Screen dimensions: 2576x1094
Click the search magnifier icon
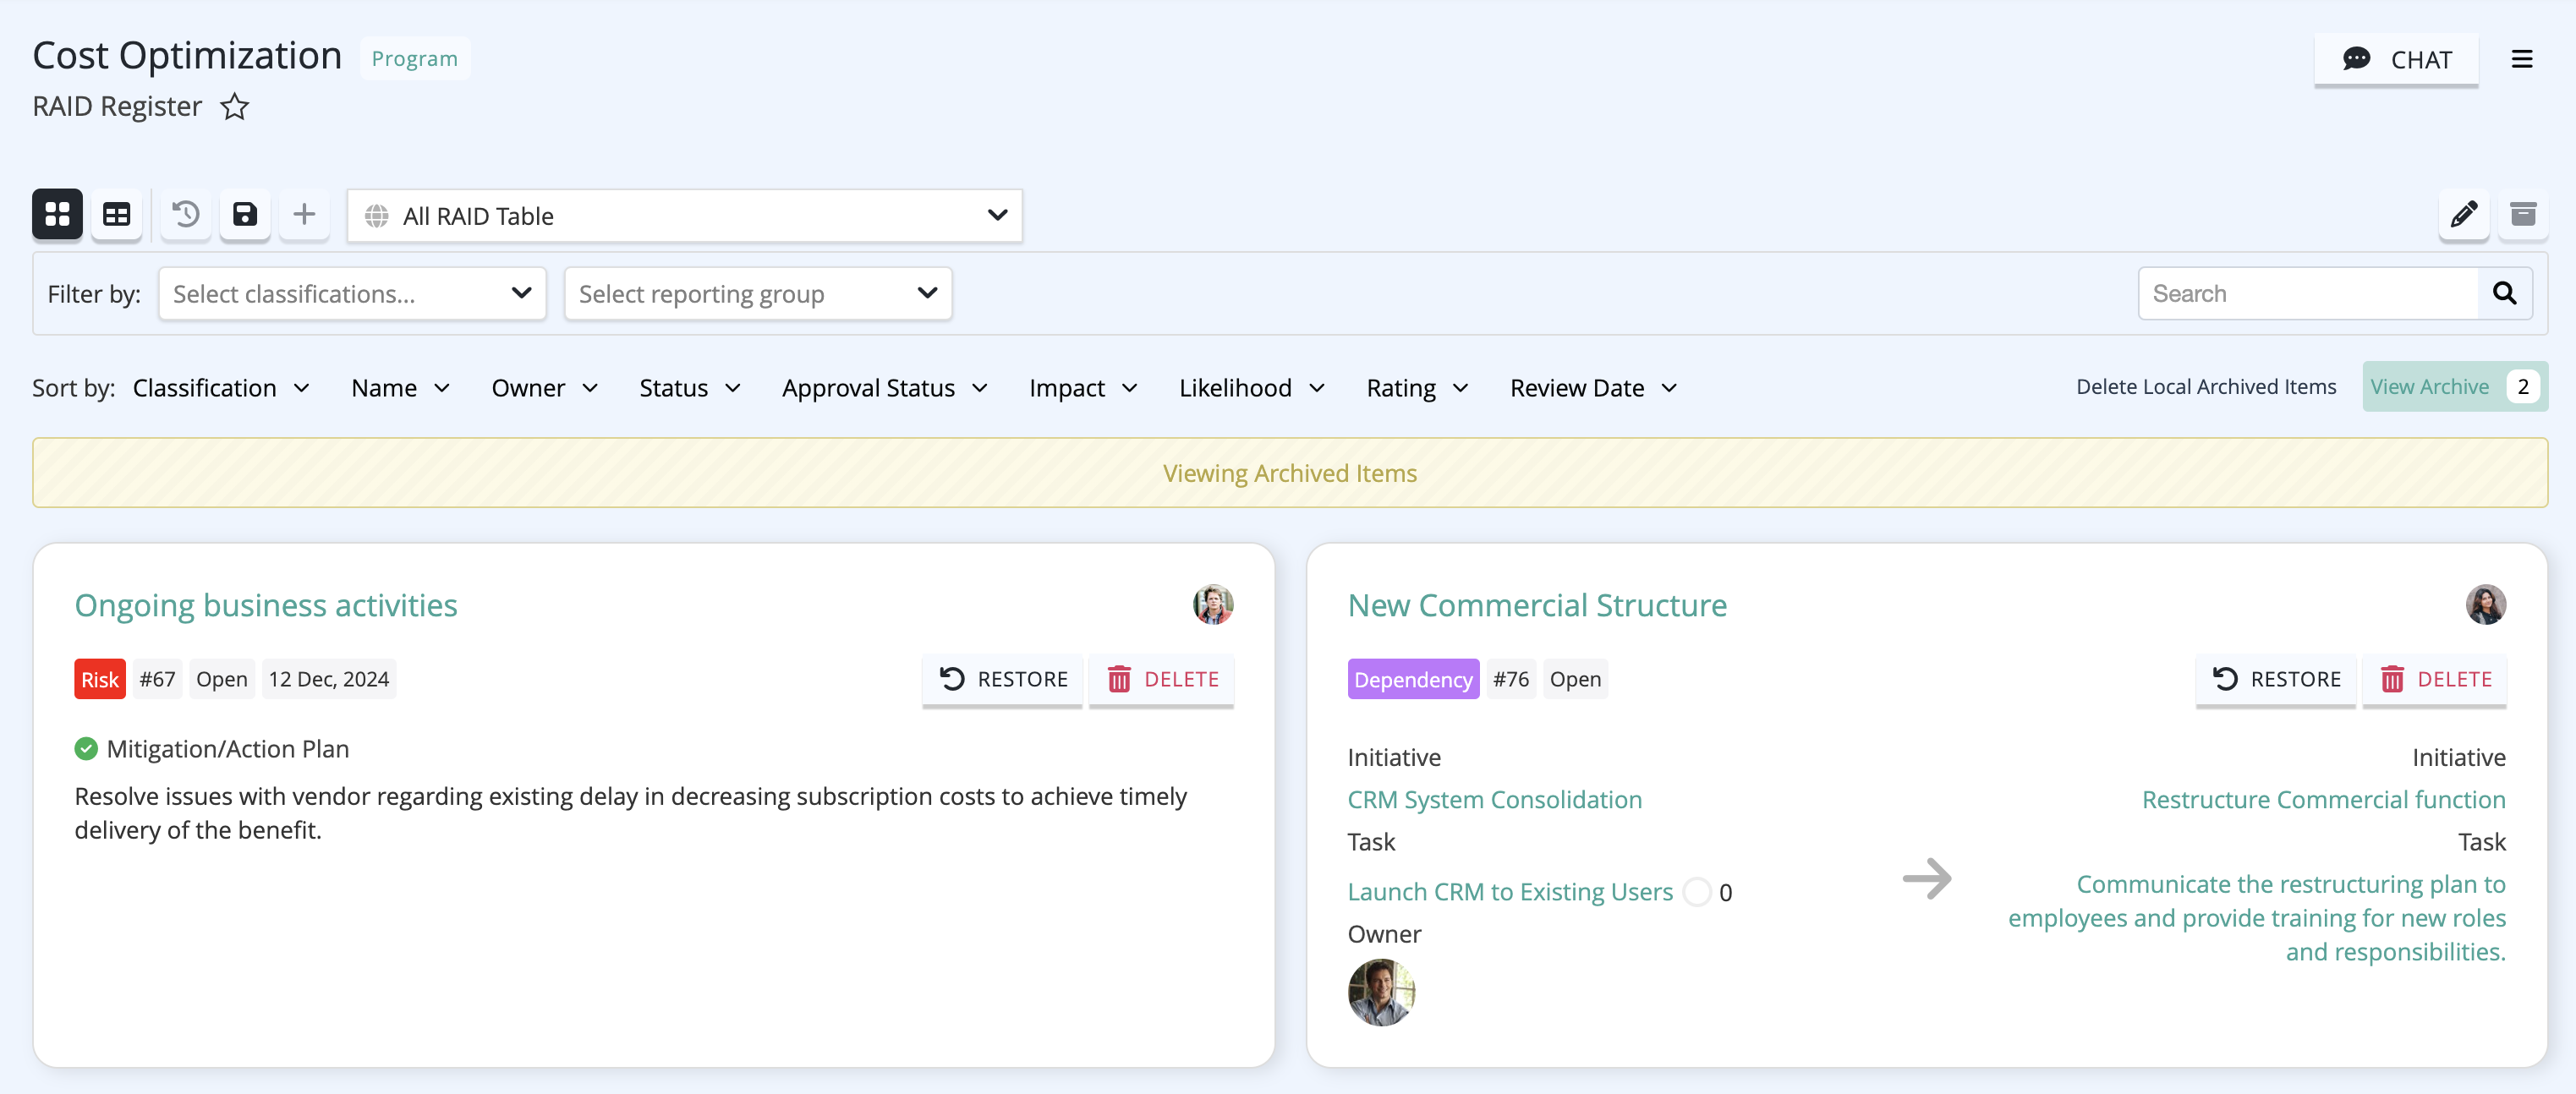[x=2504, y=293]
